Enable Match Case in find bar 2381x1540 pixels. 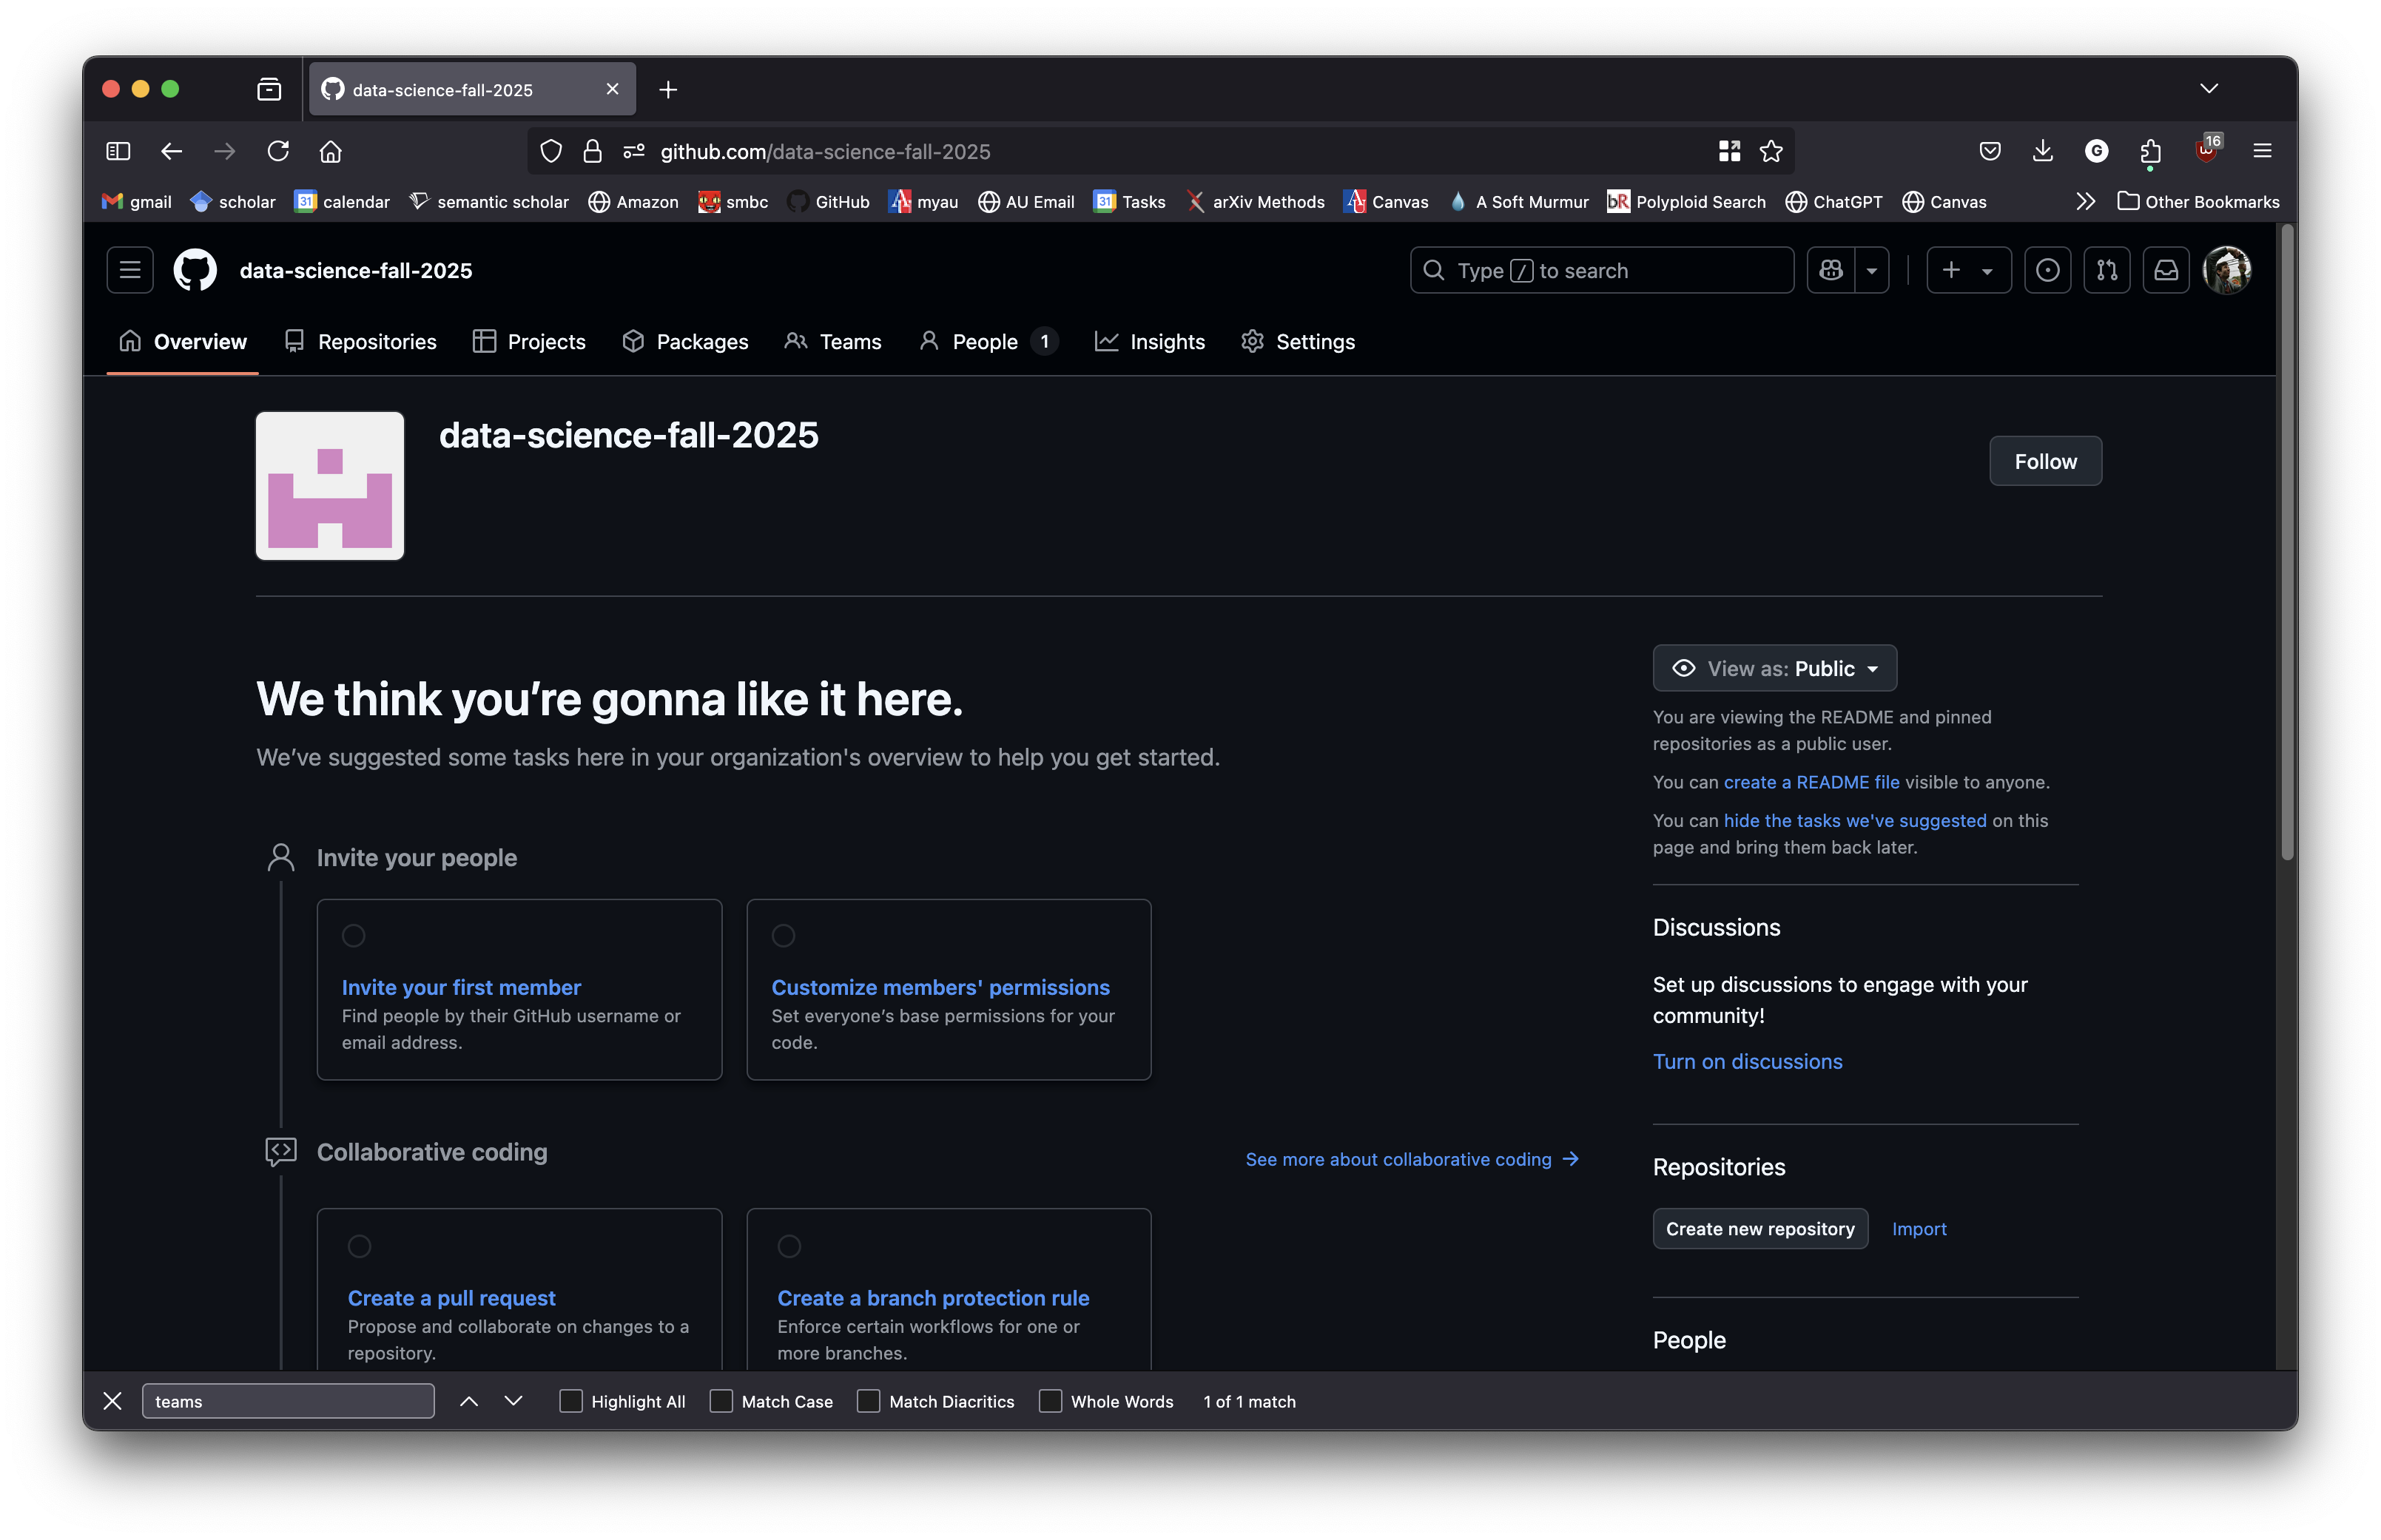[x=721, y=1402]
